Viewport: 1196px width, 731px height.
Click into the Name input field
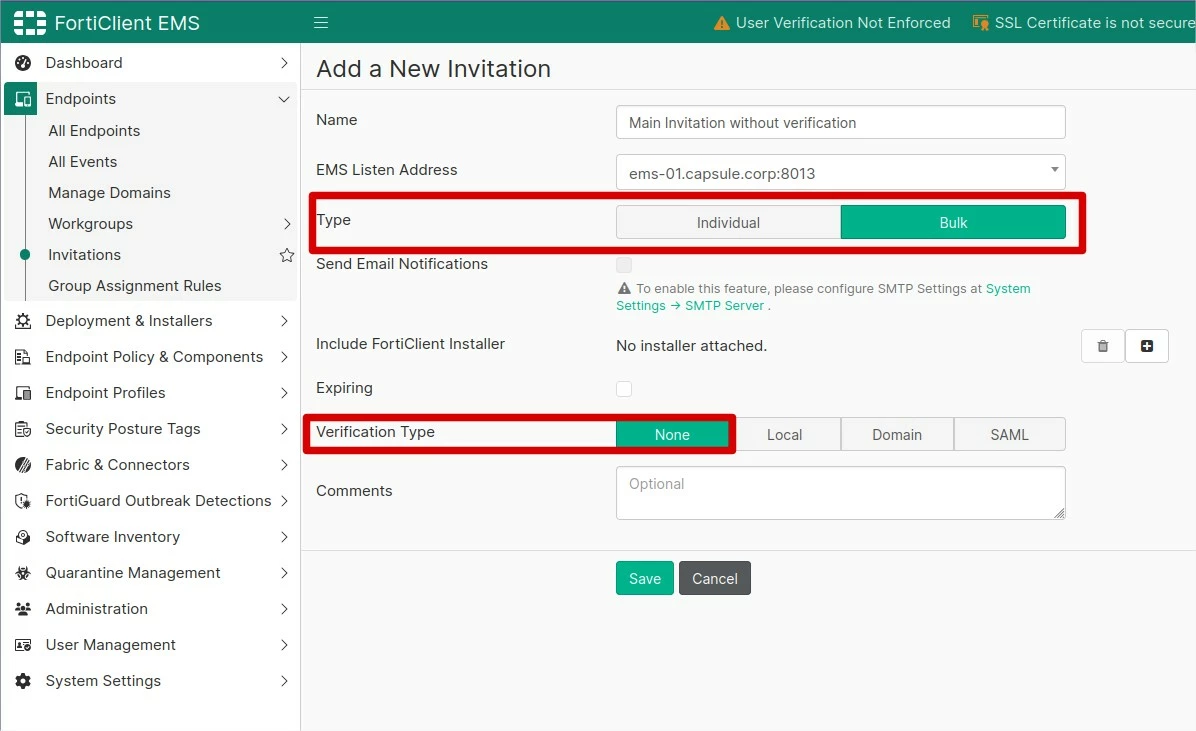click(841, 122)
